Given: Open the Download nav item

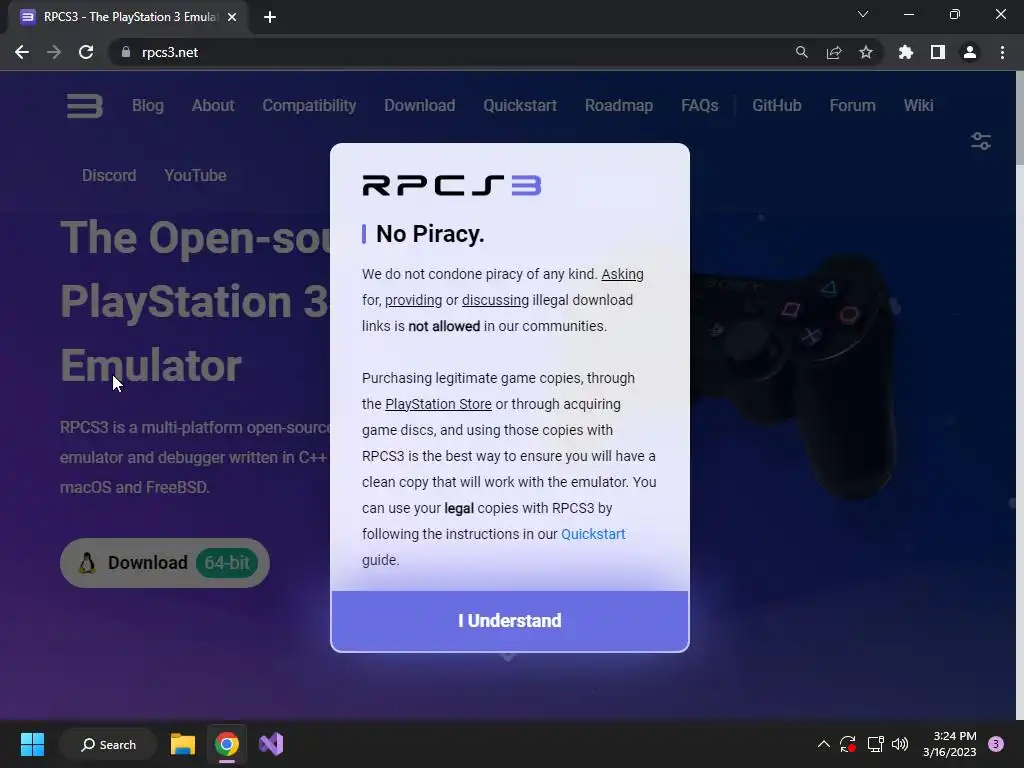Looking at the screenshot, I should 419,105.
